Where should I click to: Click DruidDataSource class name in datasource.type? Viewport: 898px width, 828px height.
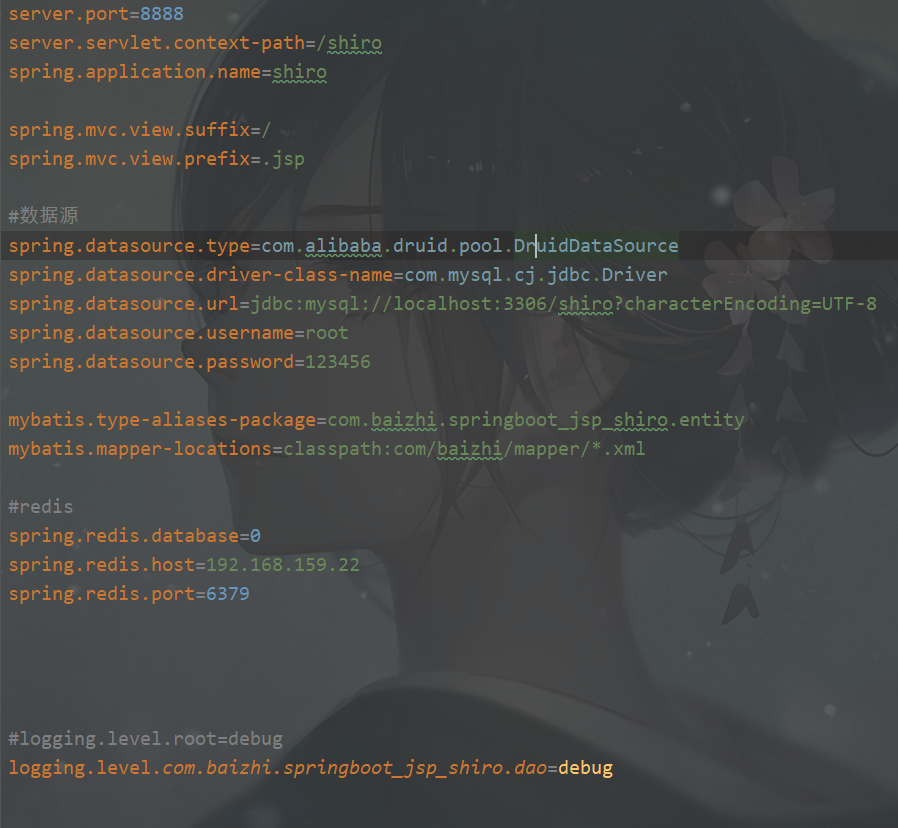(596, 246)
